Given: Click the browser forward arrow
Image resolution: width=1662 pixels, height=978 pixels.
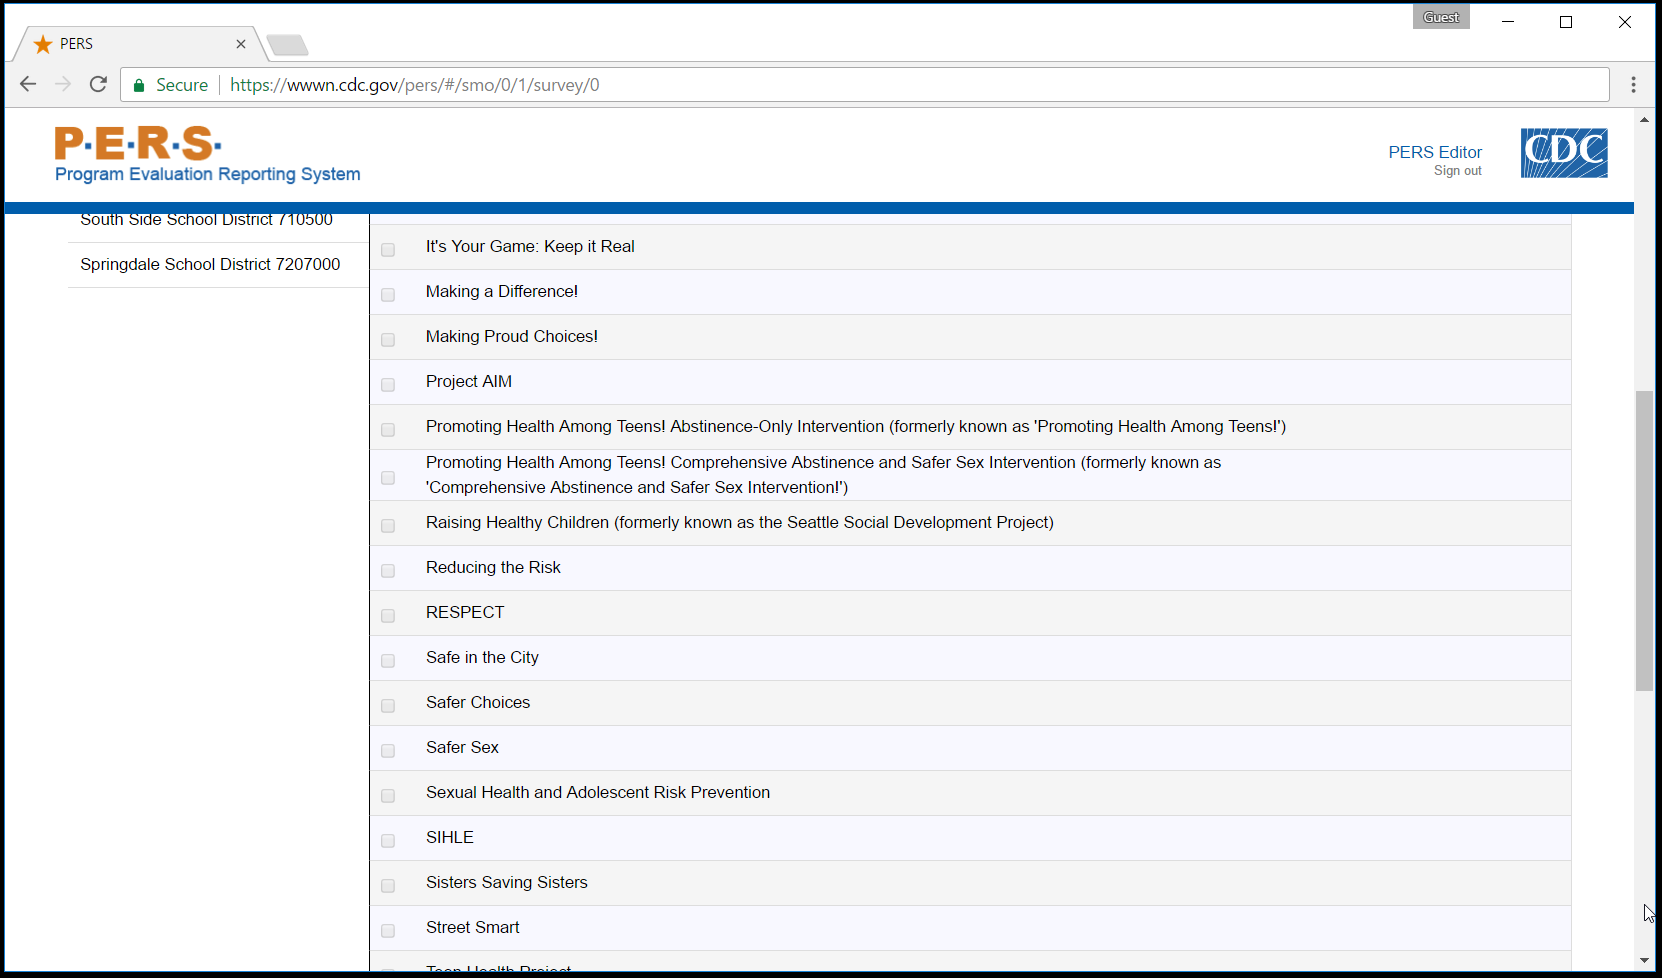Looking at the screenshot, I should (x=63, y=85).
